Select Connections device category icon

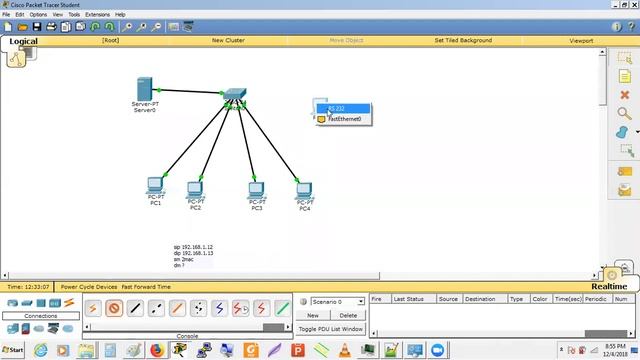69,303
